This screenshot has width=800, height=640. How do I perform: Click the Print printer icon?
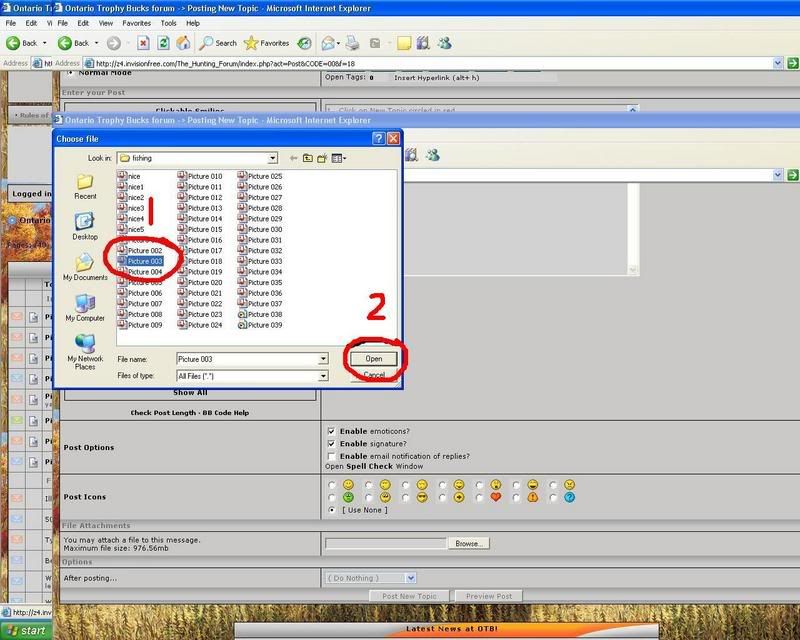pos(352,43)
